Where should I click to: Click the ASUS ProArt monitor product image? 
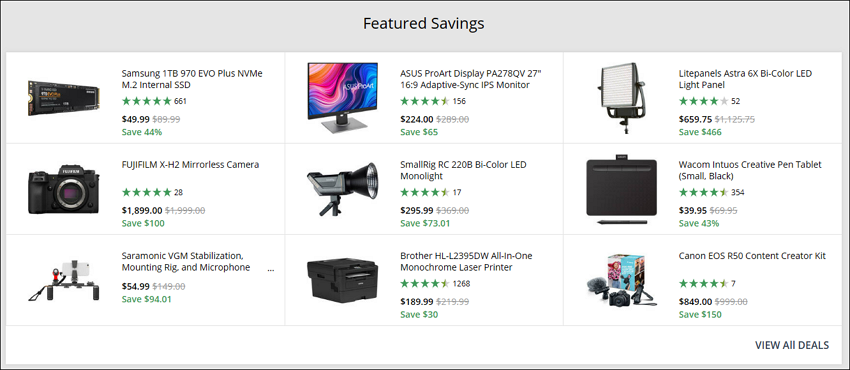344,98
